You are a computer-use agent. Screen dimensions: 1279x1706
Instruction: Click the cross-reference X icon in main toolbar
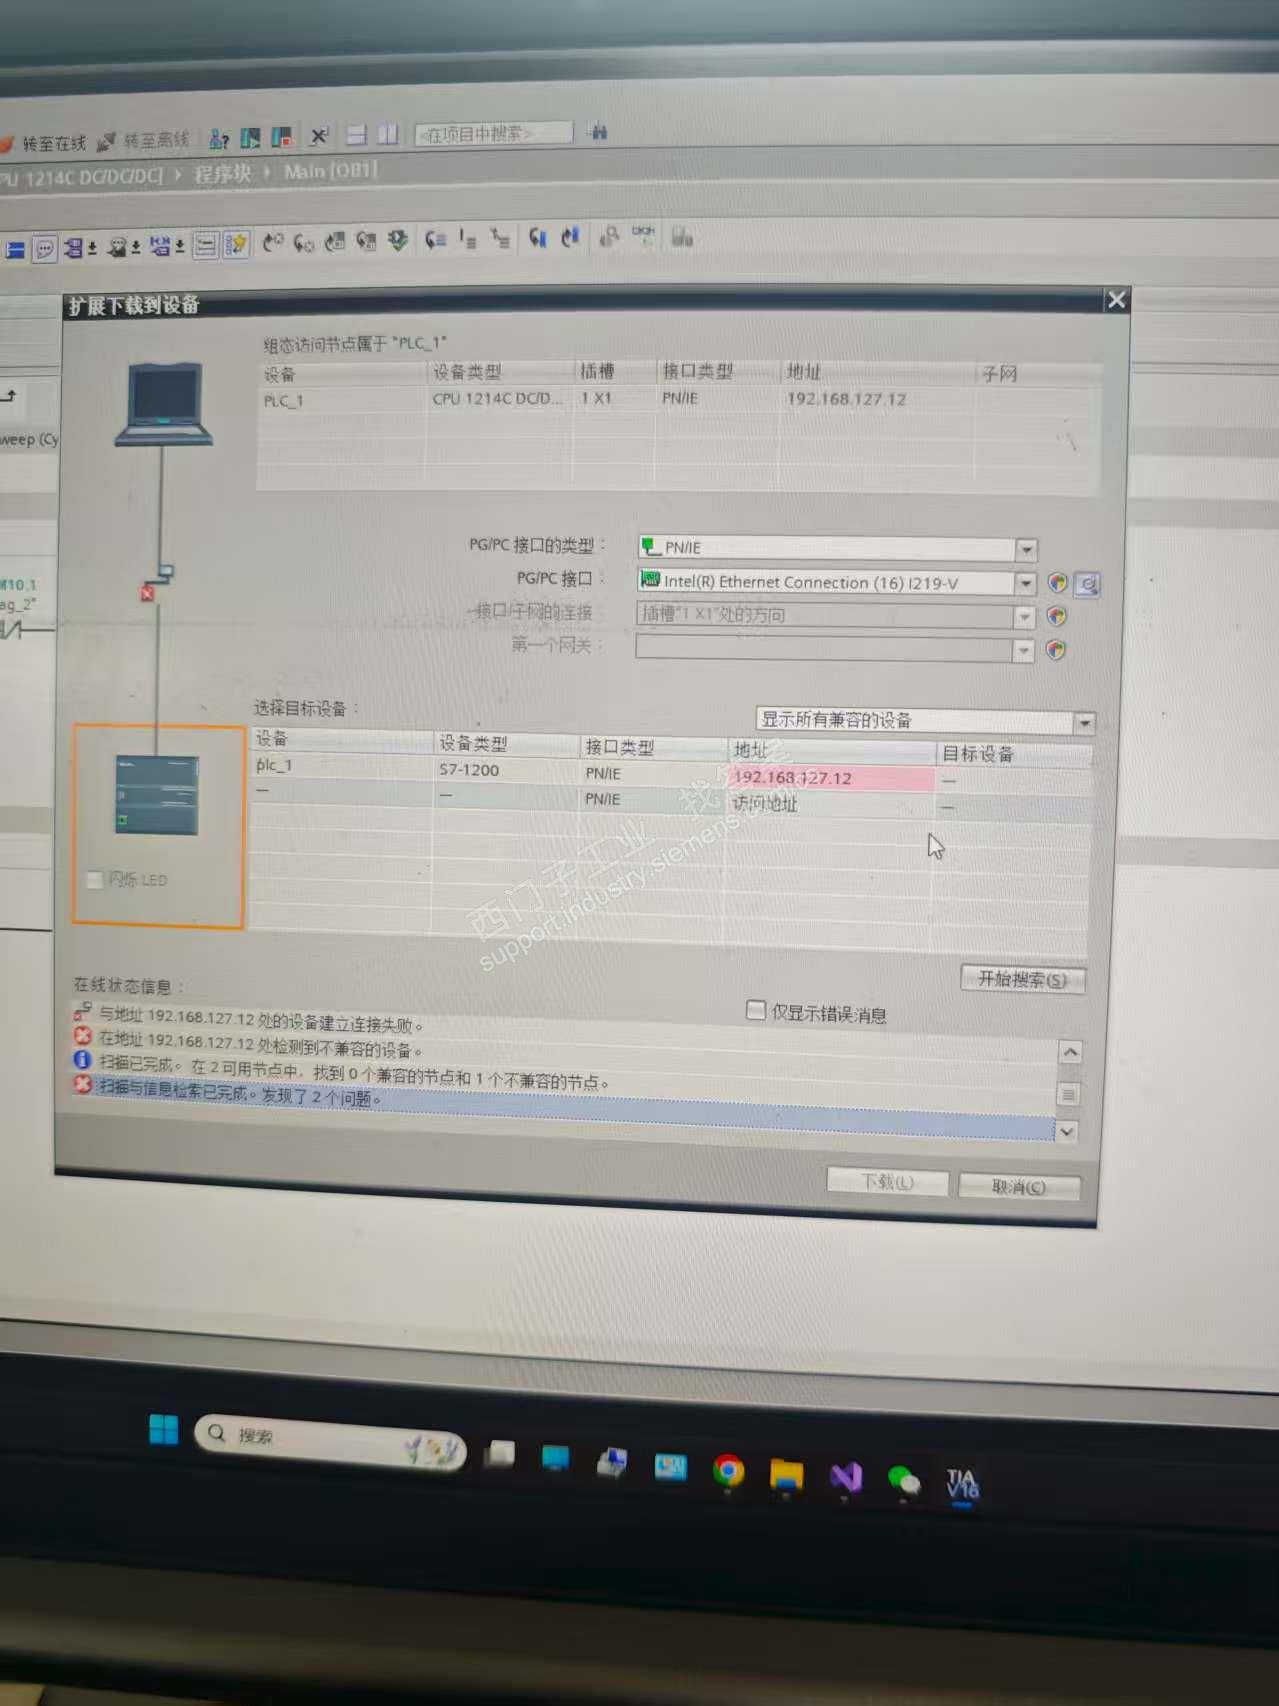319,135
